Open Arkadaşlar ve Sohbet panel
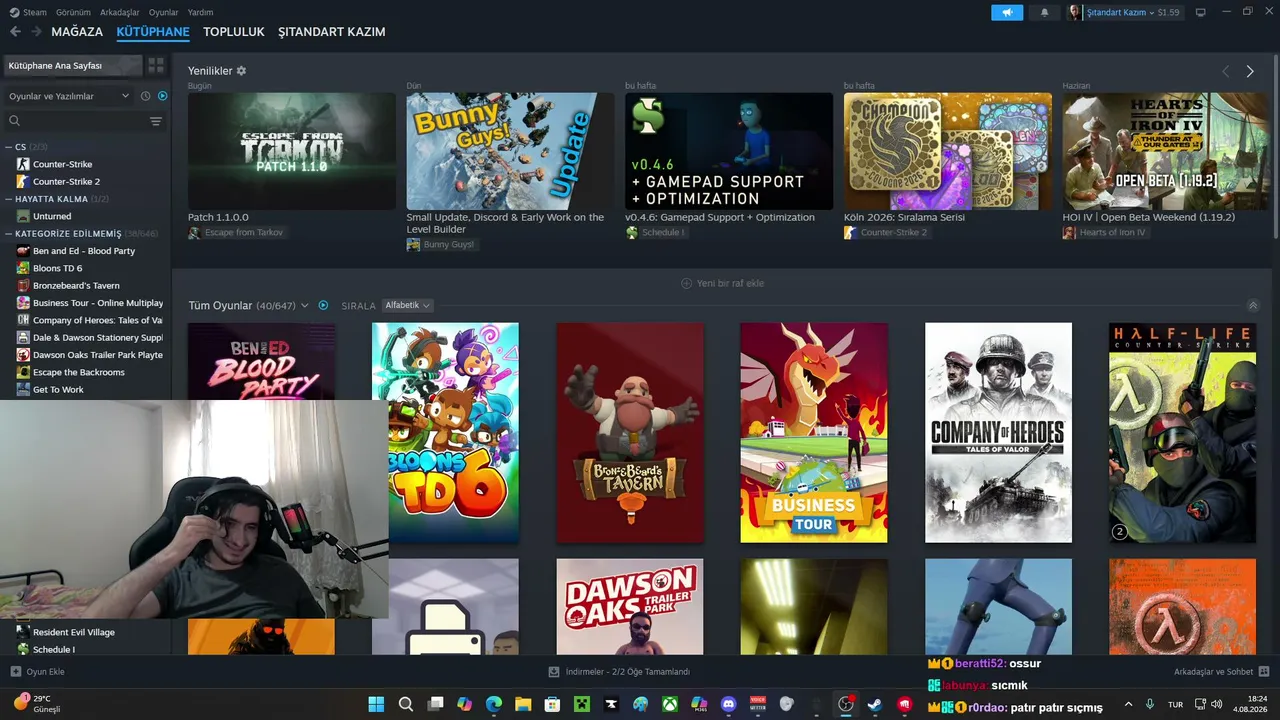Viewport: 1280px width, 720px height. tap(1222, 672)
